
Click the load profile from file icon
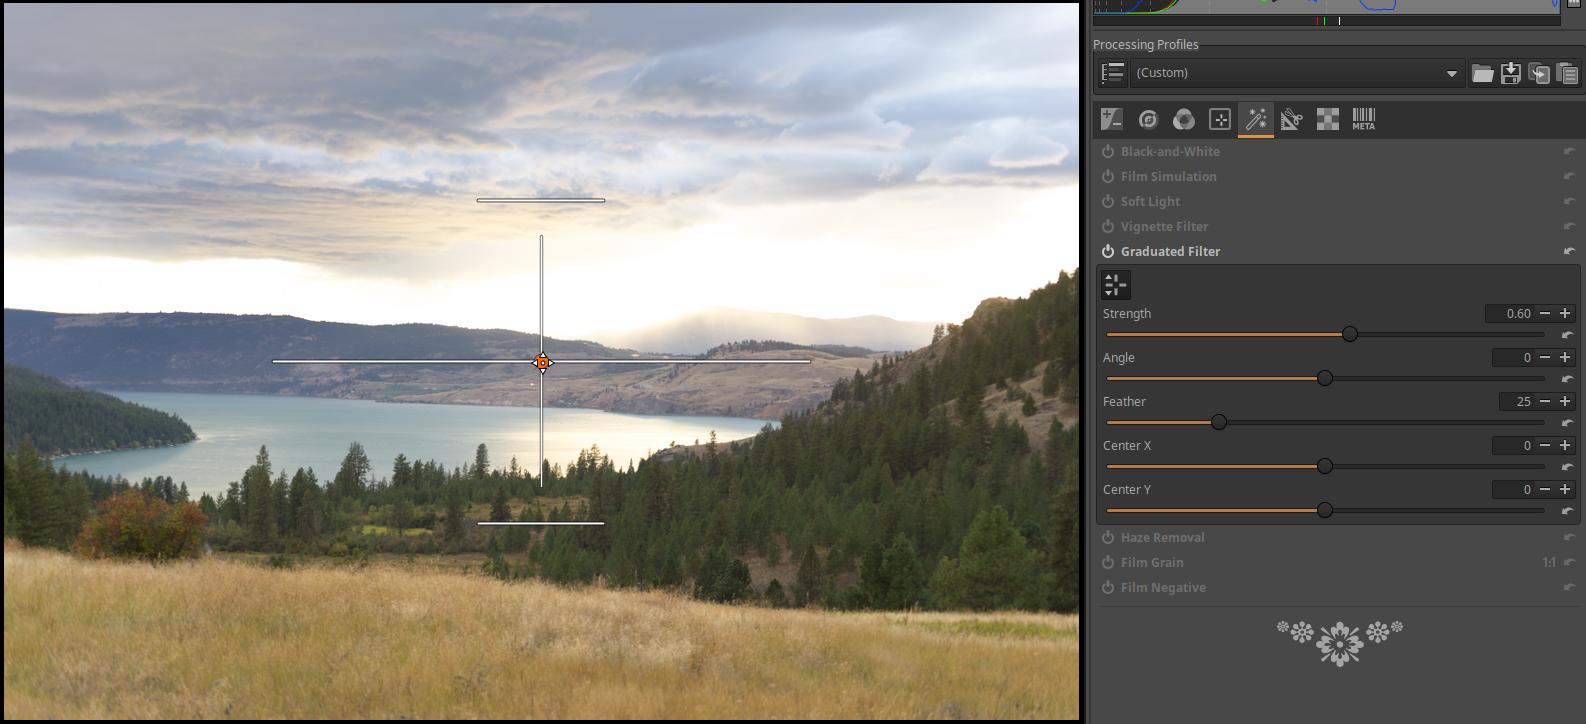pos(1482,73)
